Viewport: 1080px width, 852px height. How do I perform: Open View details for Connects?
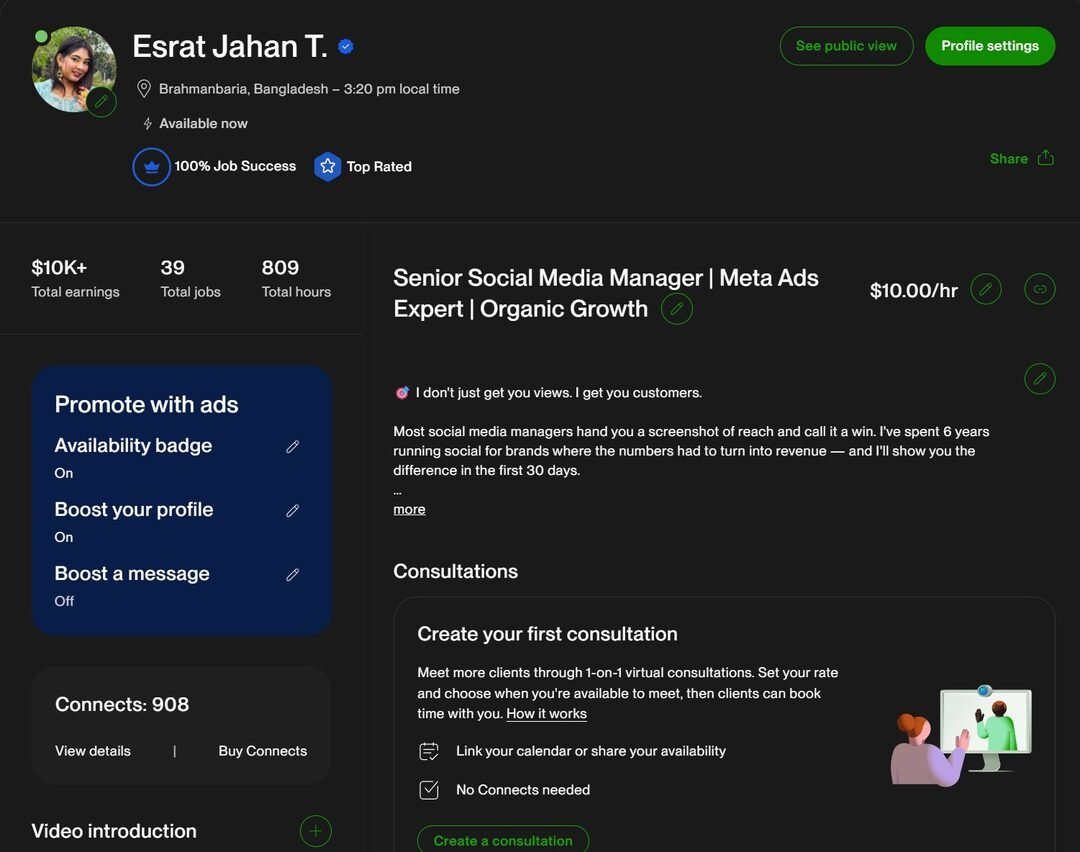point(93,751)
